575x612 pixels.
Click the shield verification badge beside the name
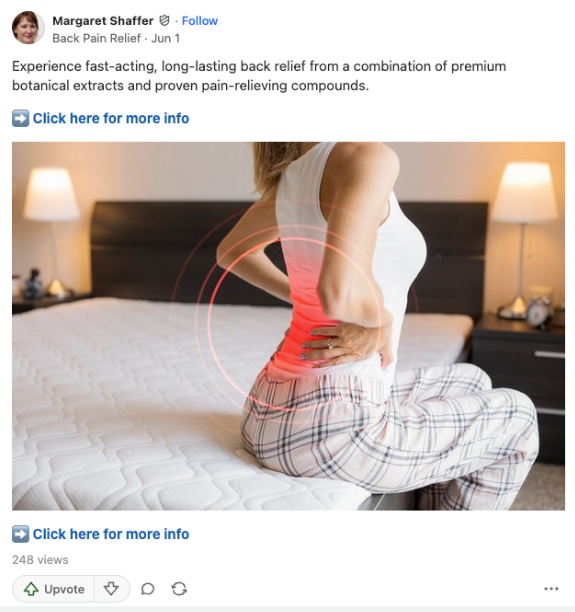(165, 20)
